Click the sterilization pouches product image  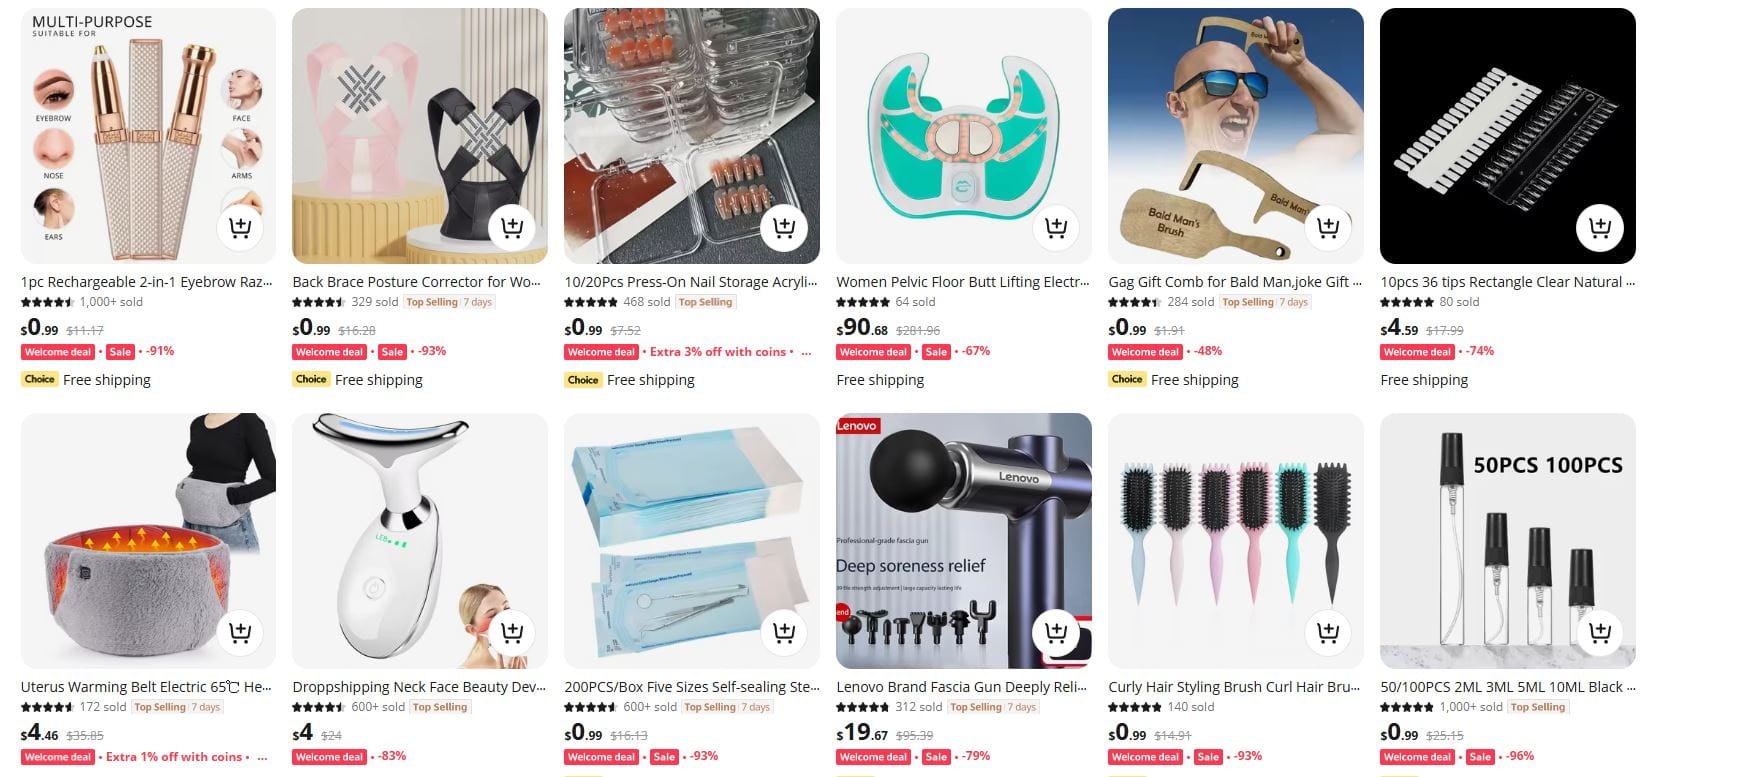(692, 541)
